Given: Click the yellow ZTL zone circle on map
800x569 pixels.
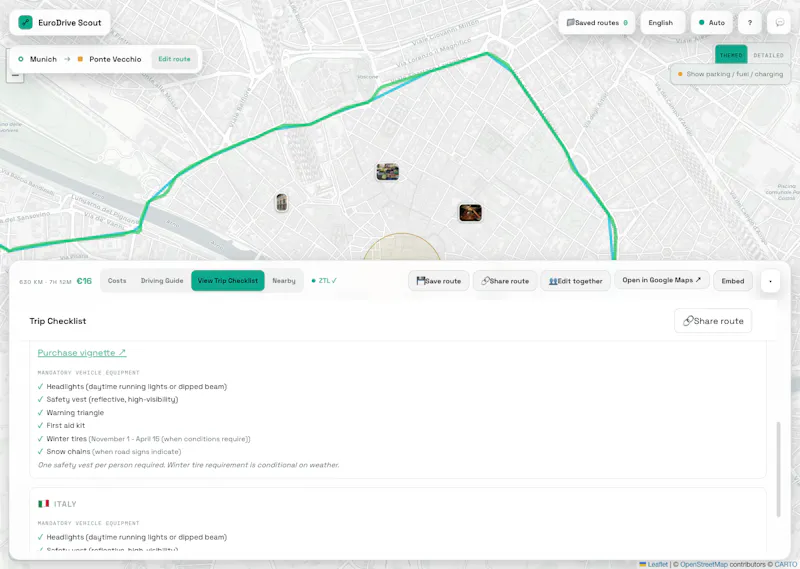Looking at the screenshot, I should click(x=402, y=248).
